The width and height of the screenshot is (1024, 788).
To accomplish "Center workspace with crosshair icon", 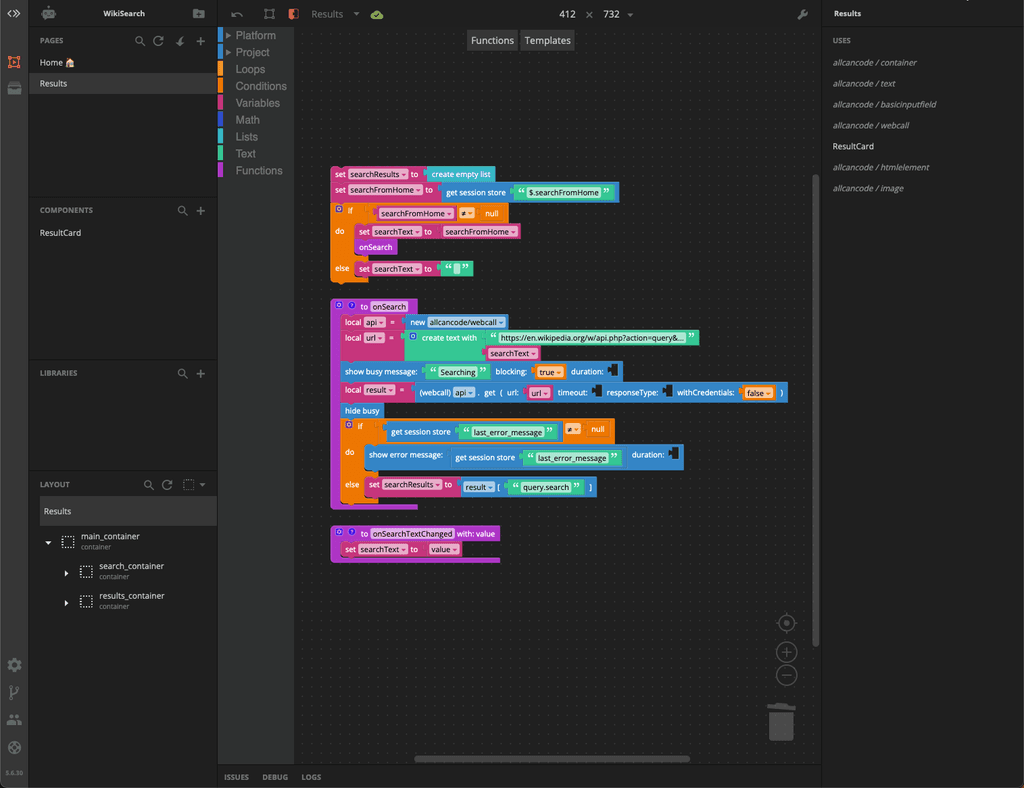I will tap(786, 623).
